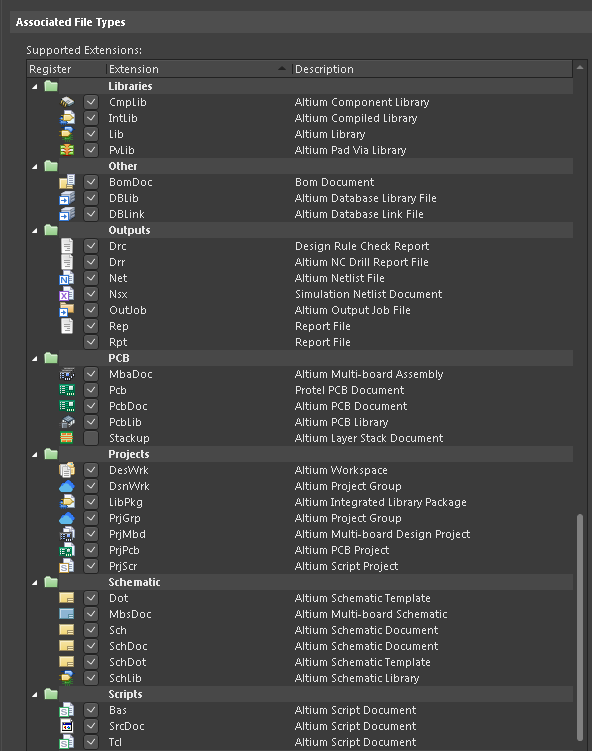
Task: Click the MbaDoc multi-board assembly icon
Action: point(67,374)
